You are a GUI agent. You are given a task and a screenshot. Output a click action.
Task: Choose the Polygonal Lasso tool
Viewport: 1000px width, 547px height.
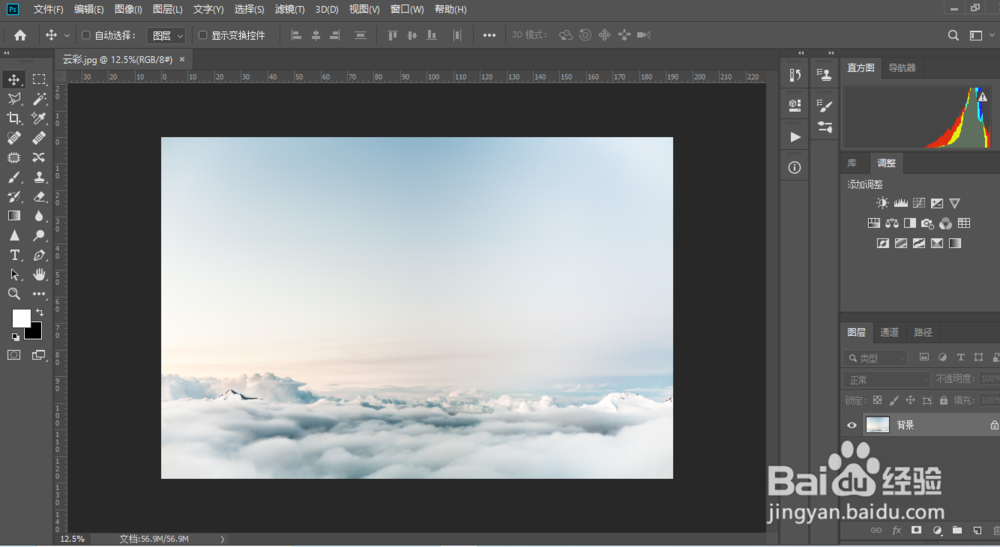[x=13, y=99]
